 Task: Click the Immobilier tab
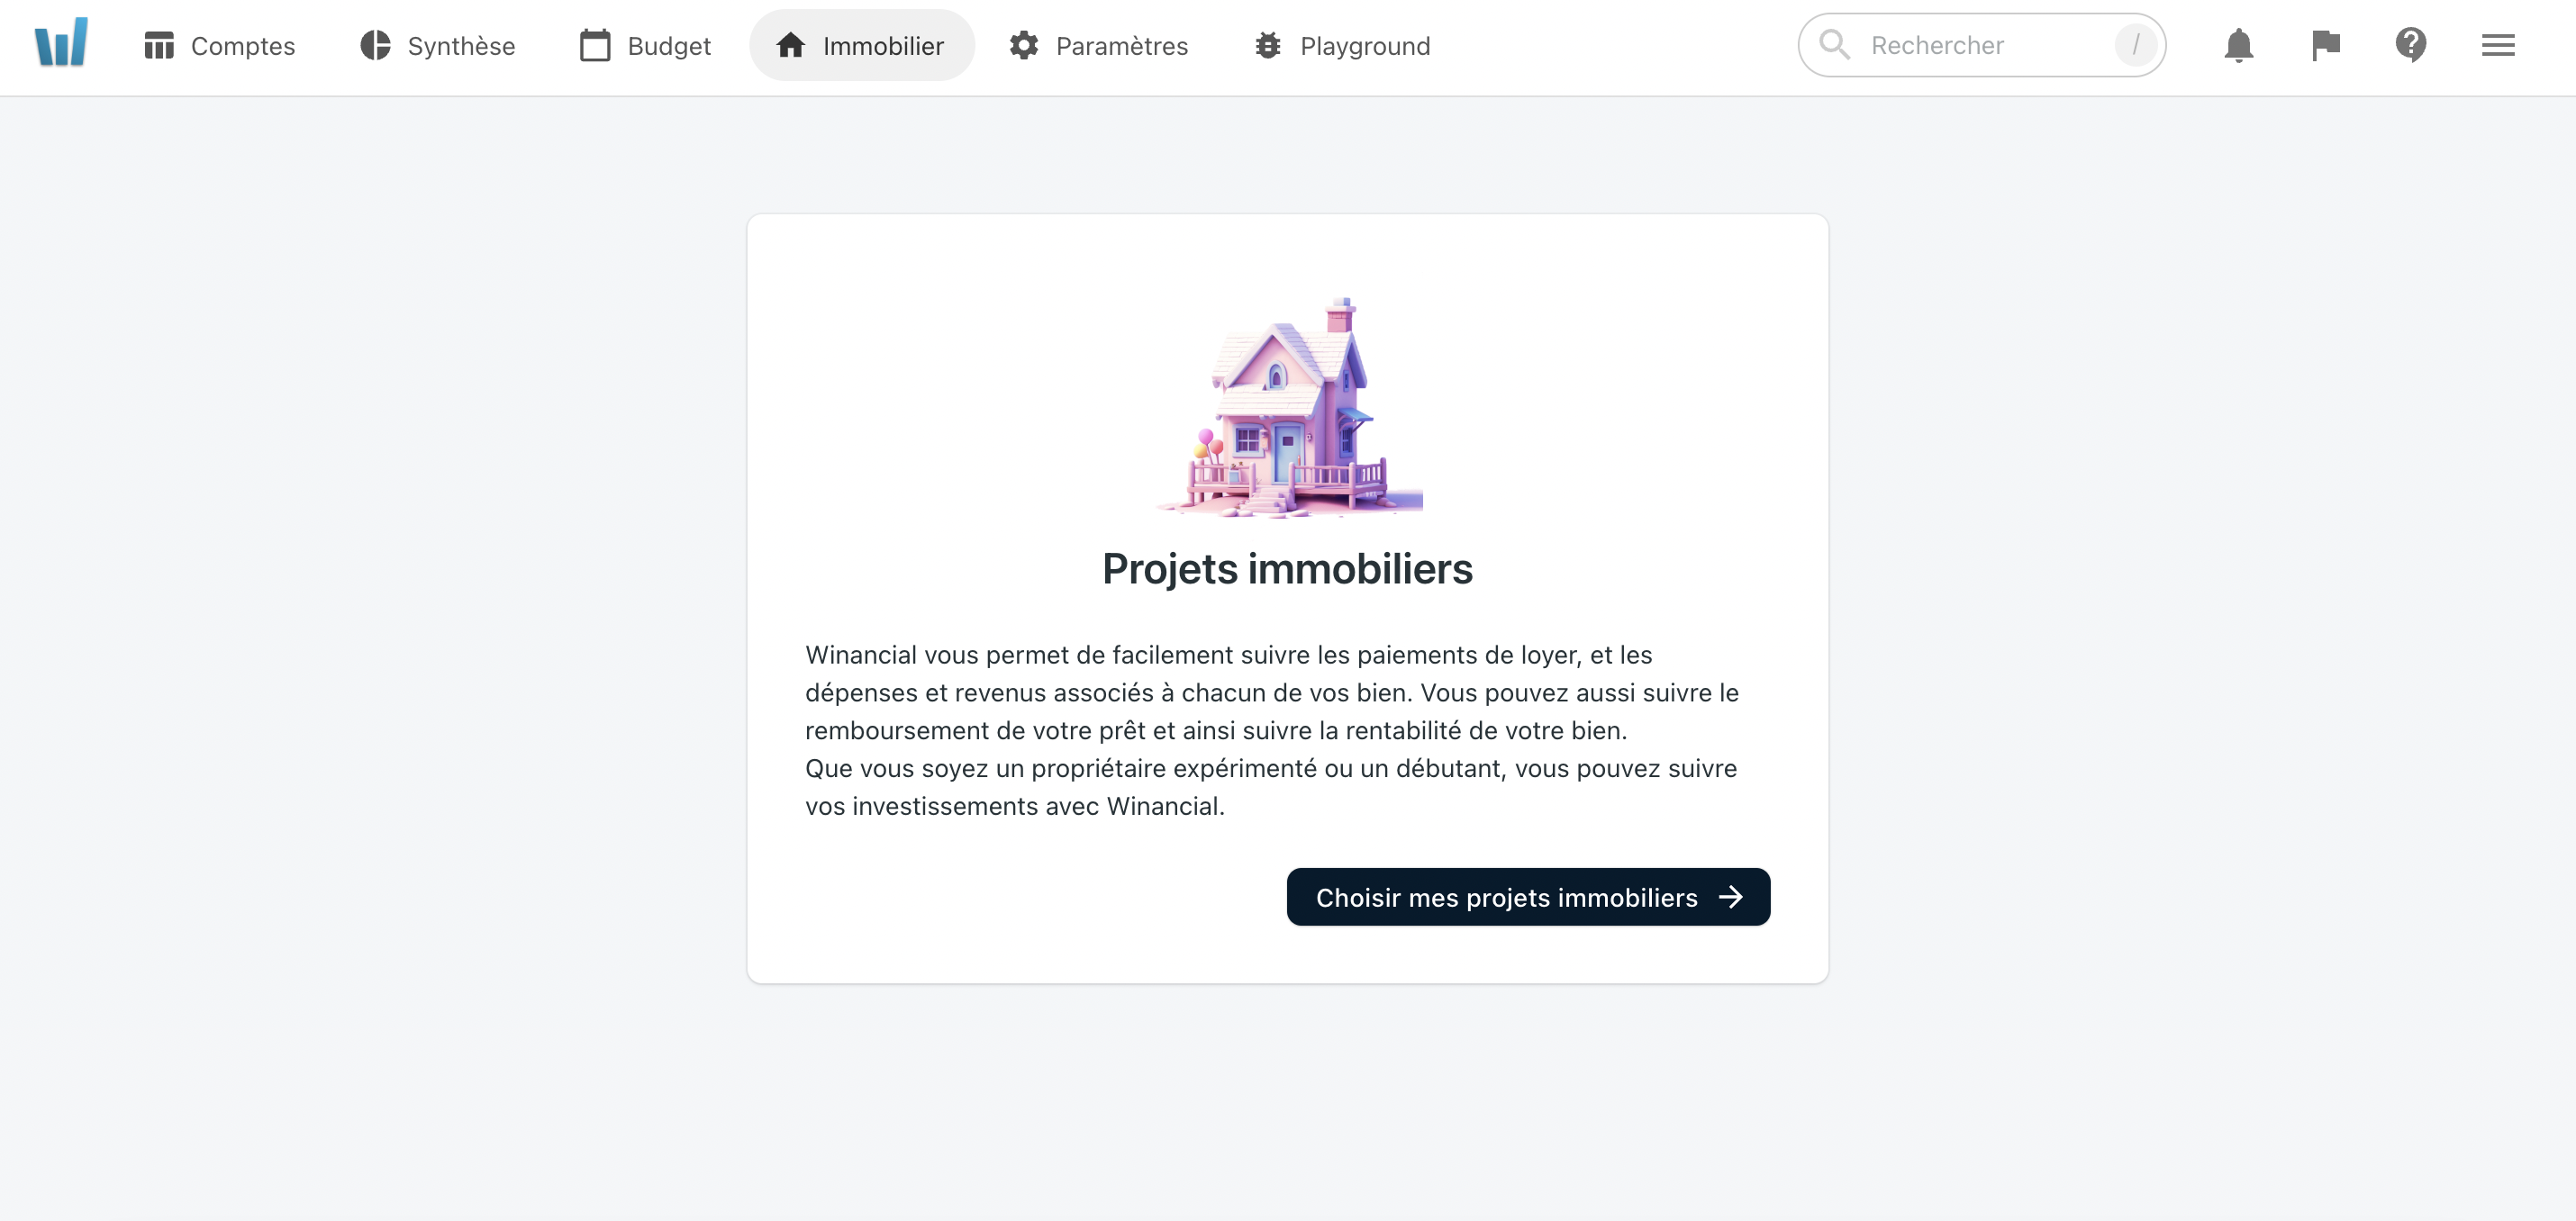point(861,46)
